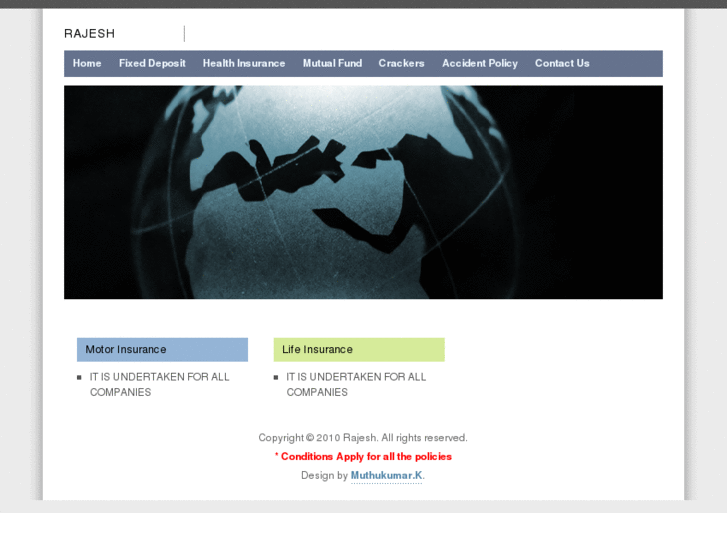Click the red Conditions Apply notice
Image resolution: width=727 pixels, height=545 pixels.
[x=363, y=457]
